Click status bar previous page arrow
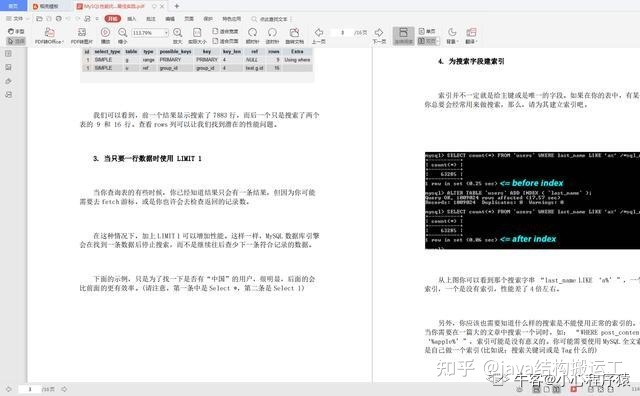The image size is (640, 396). point(9,389)
